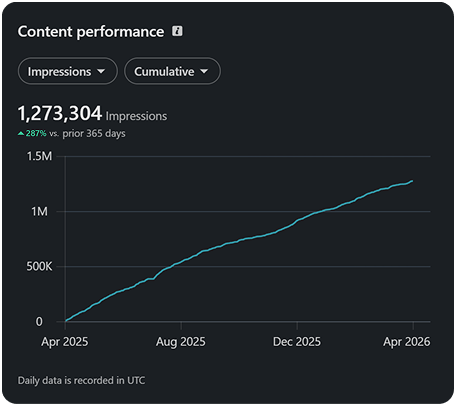Open the Cumulative view dropdown
The height and width of the screenshot is (406, 456).
tap(172, 71)
